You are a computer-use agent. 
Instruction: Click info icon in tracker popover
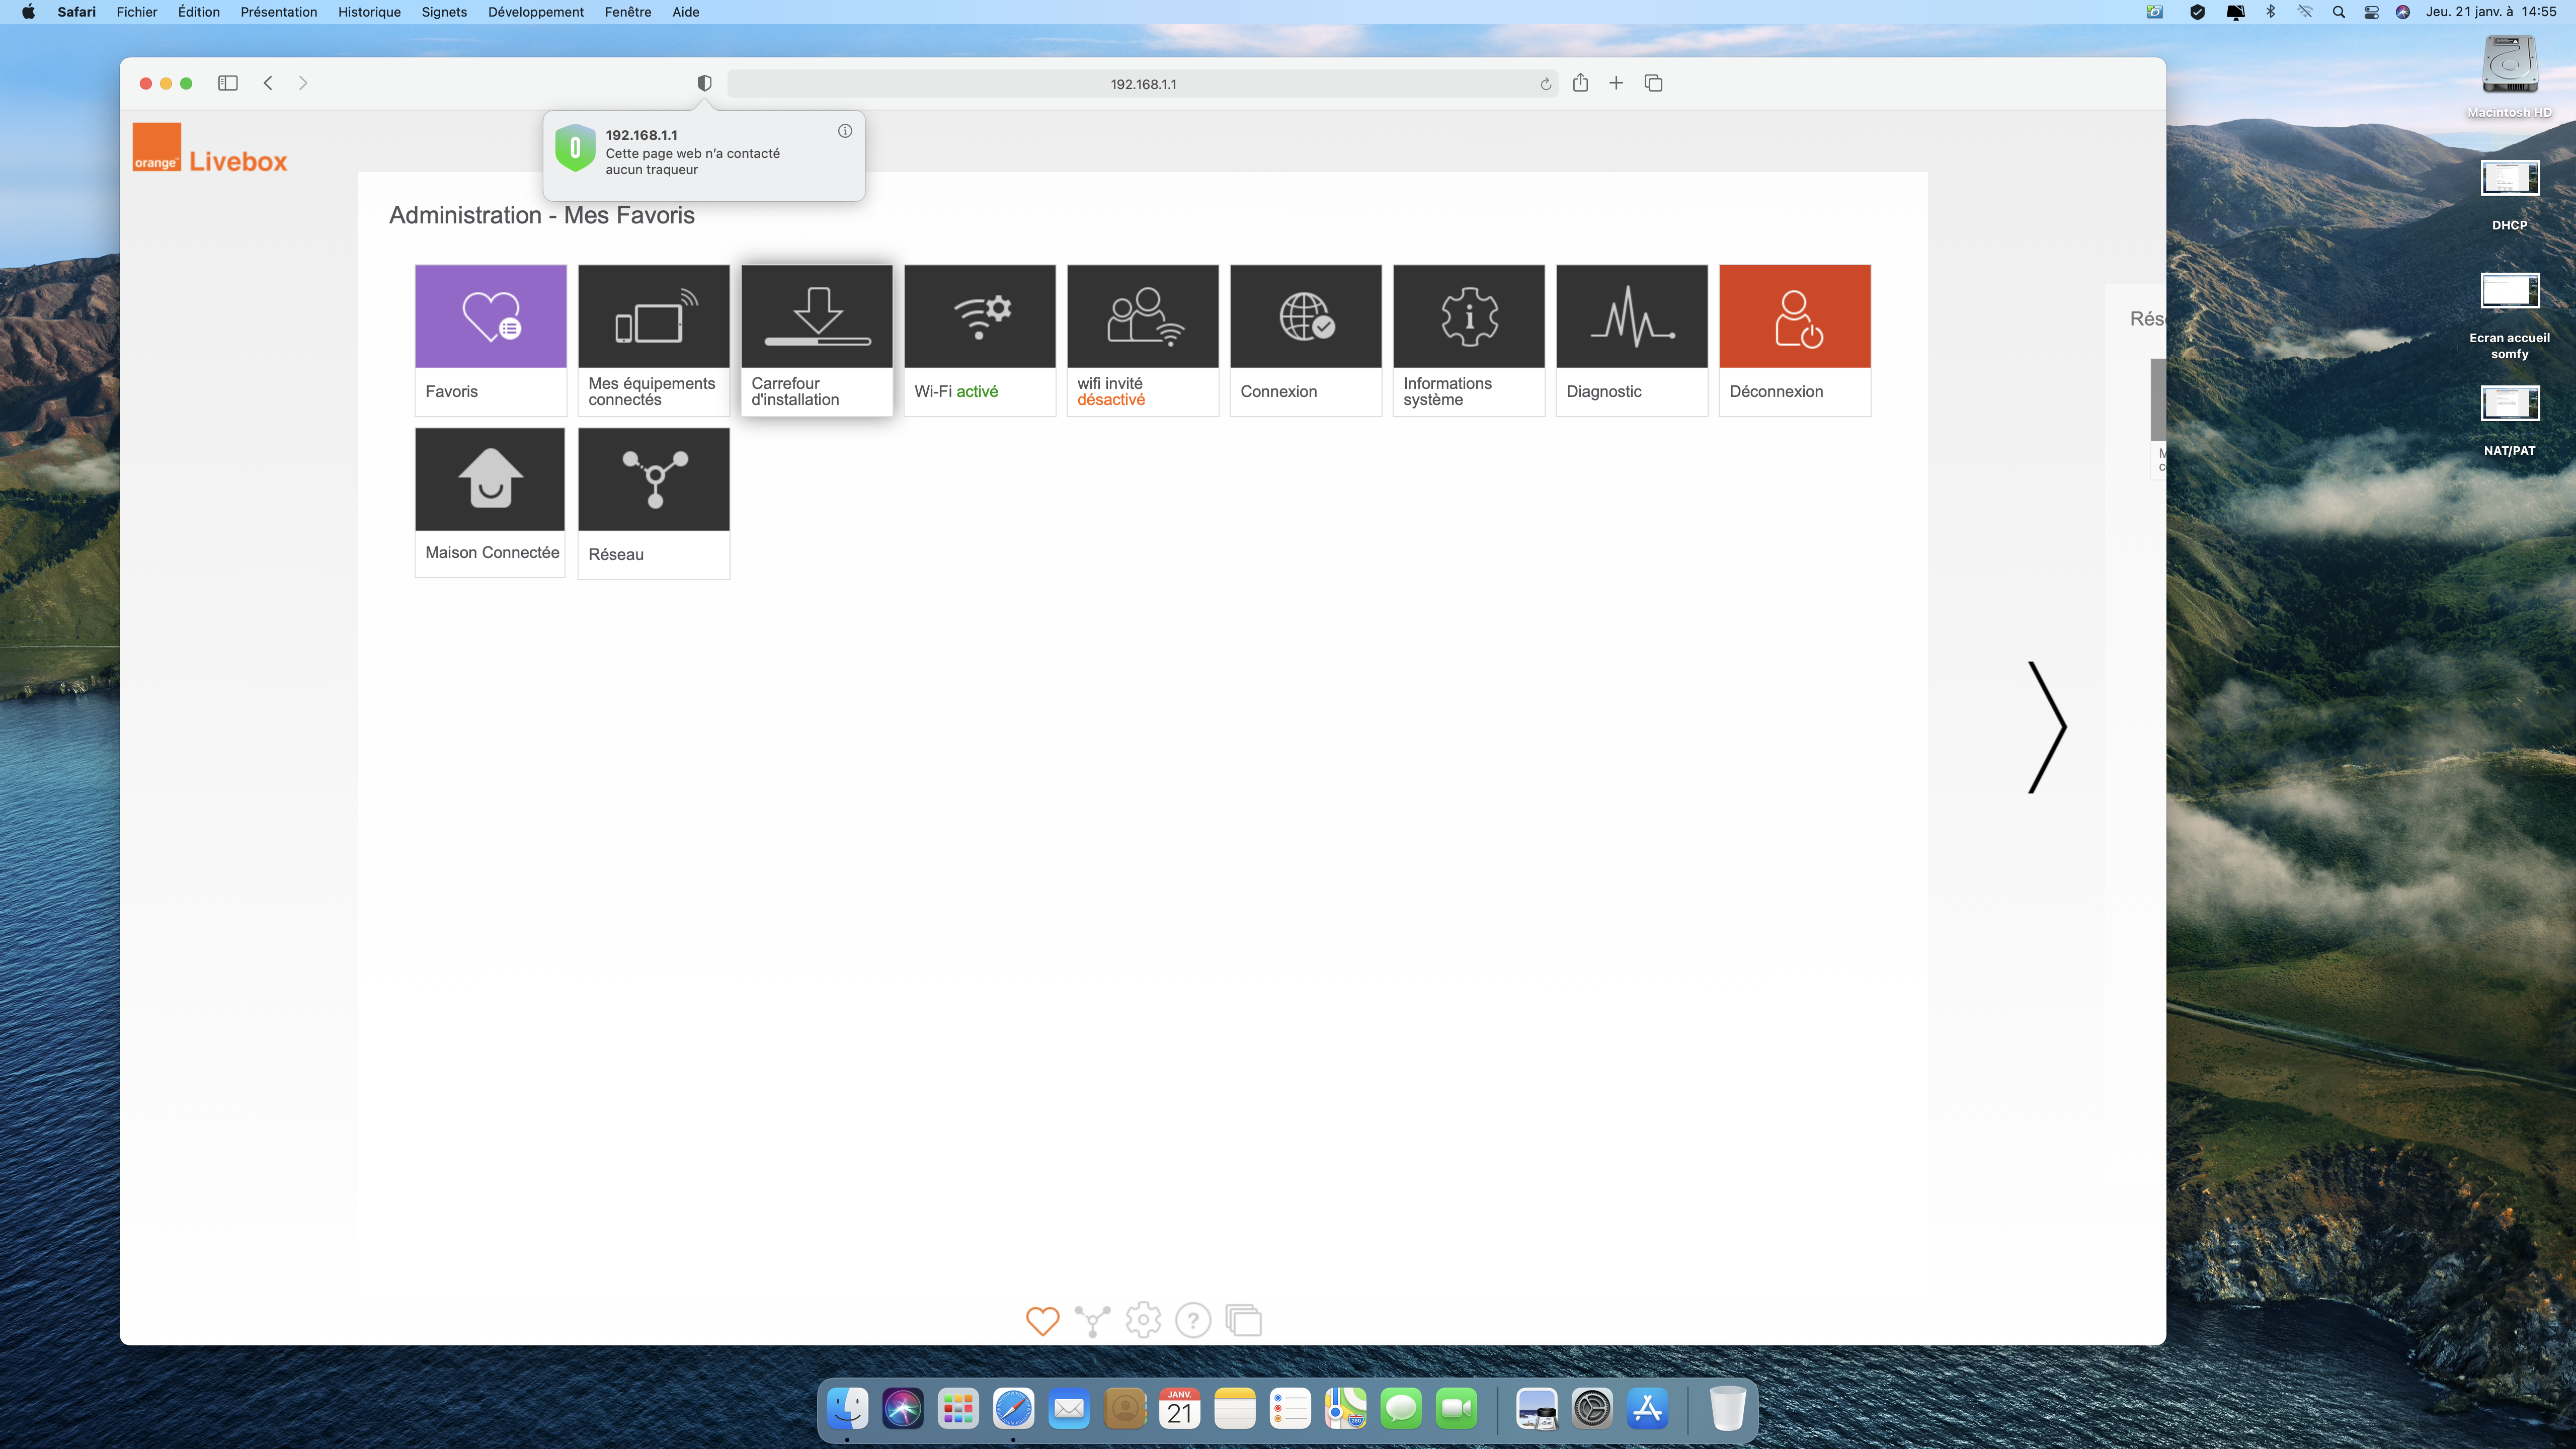845,131
